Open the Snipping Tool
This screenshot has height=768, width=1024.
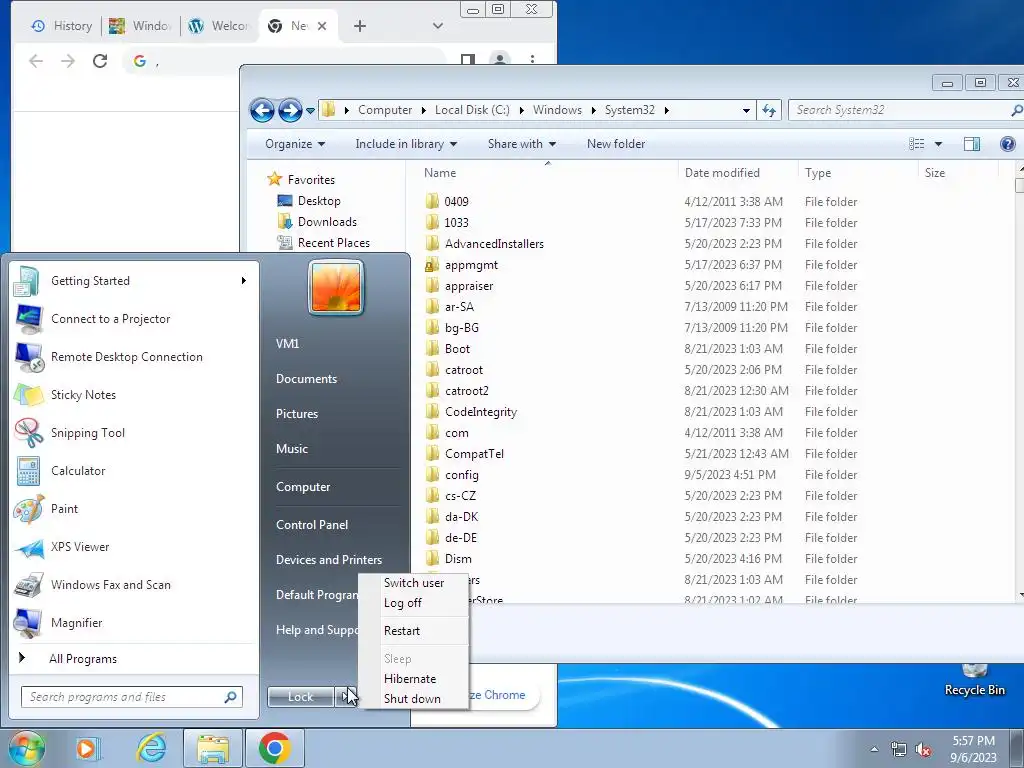134,432
